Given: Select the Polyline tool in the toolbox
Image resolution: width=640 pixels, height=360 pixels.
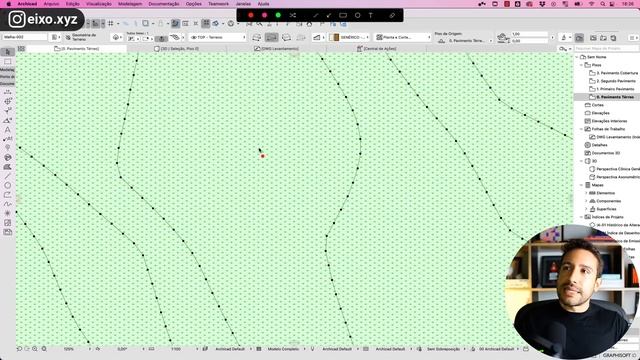Looking at the screenshot, I should pyautogui.click(x=7, y=195).
